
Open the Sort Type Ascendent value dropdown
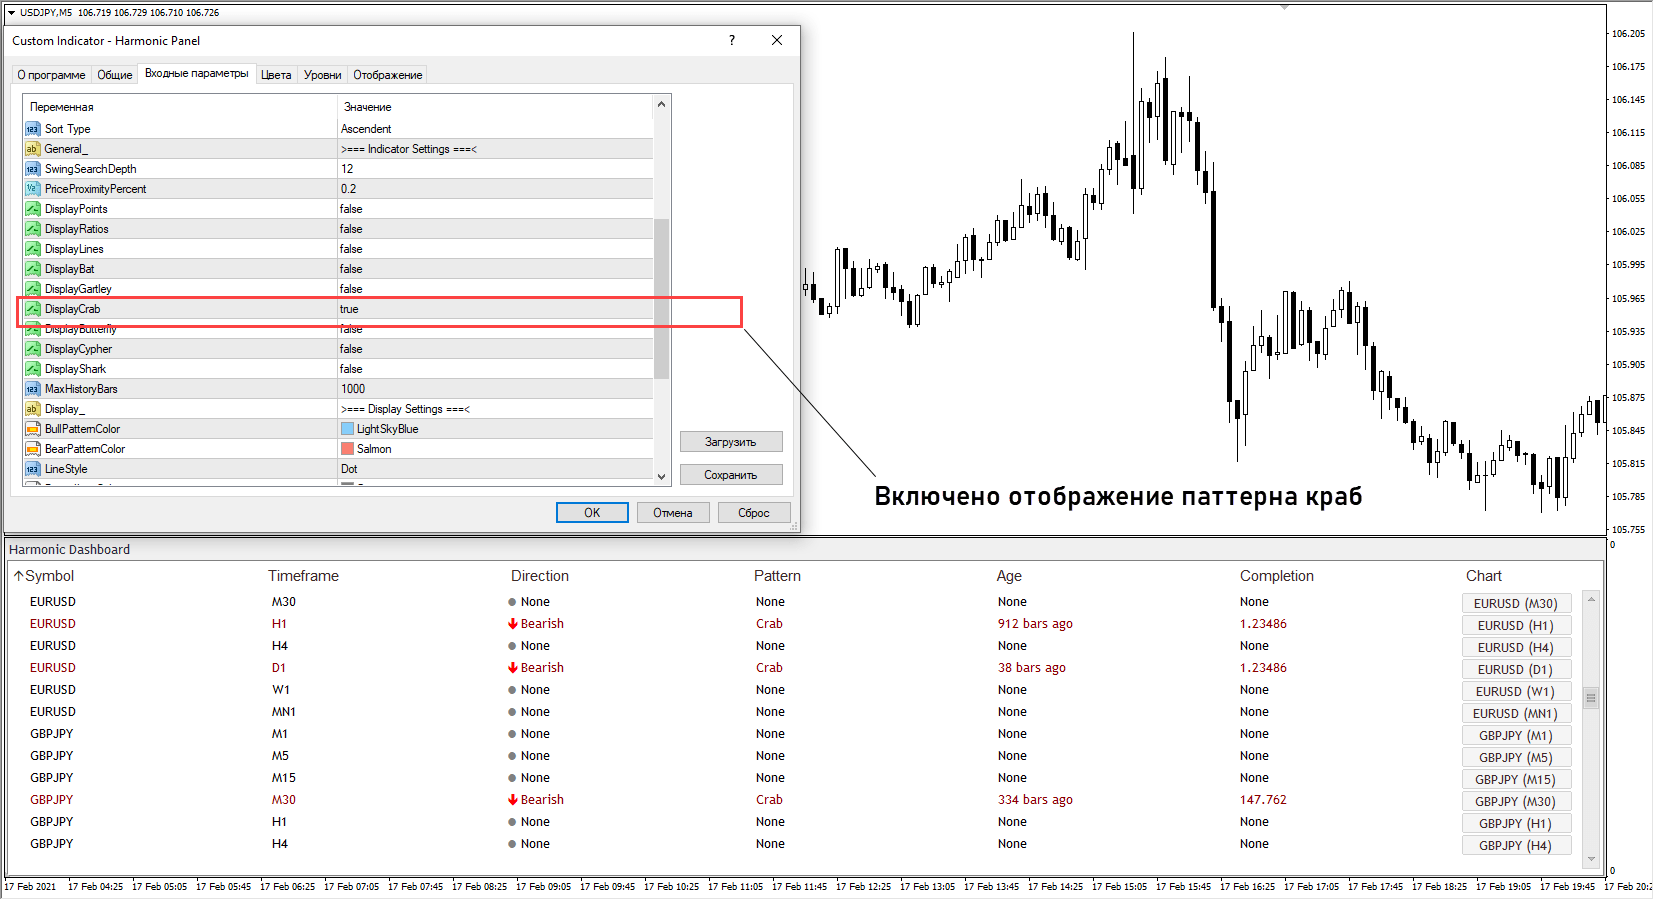[494, 129]
